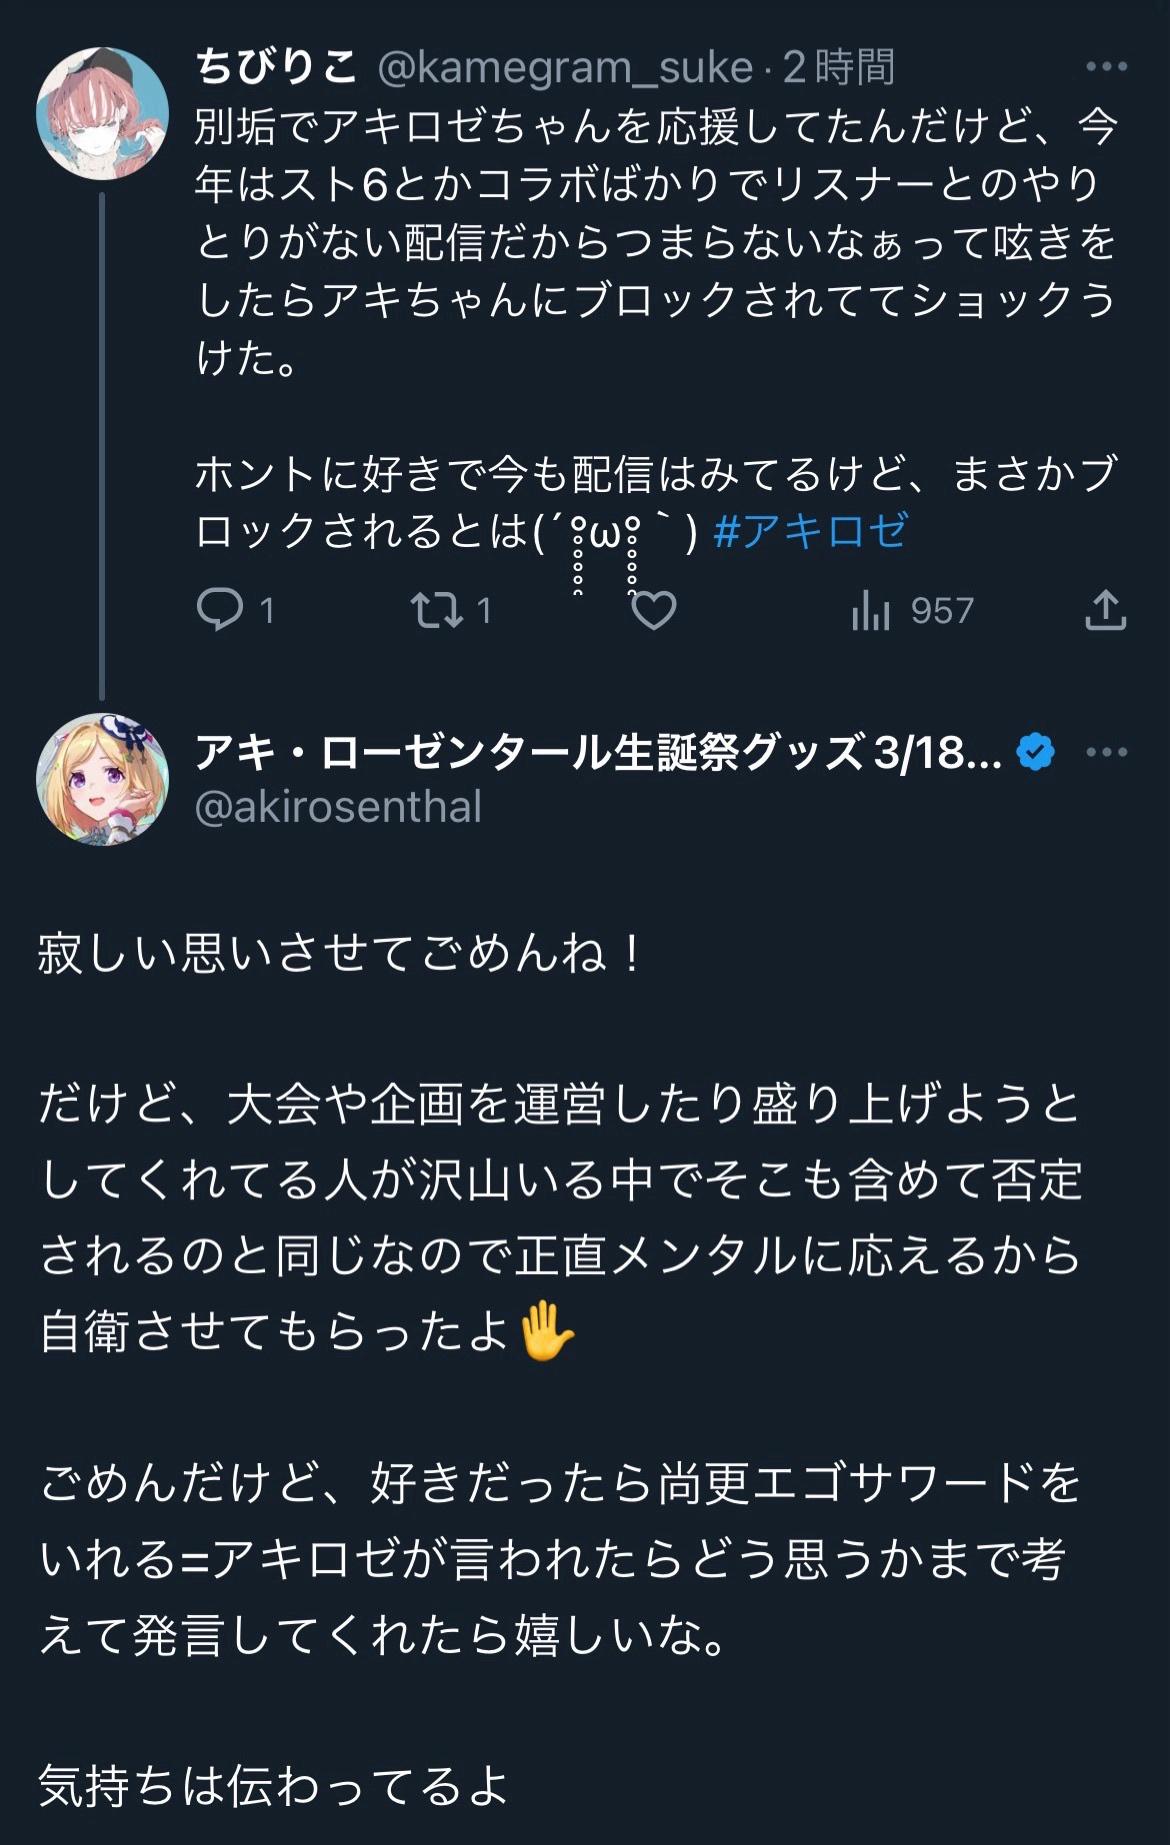Open ちびりこ's profile picture
The height and width of the screenshot is (1845, 1170).
coord(102,113)
